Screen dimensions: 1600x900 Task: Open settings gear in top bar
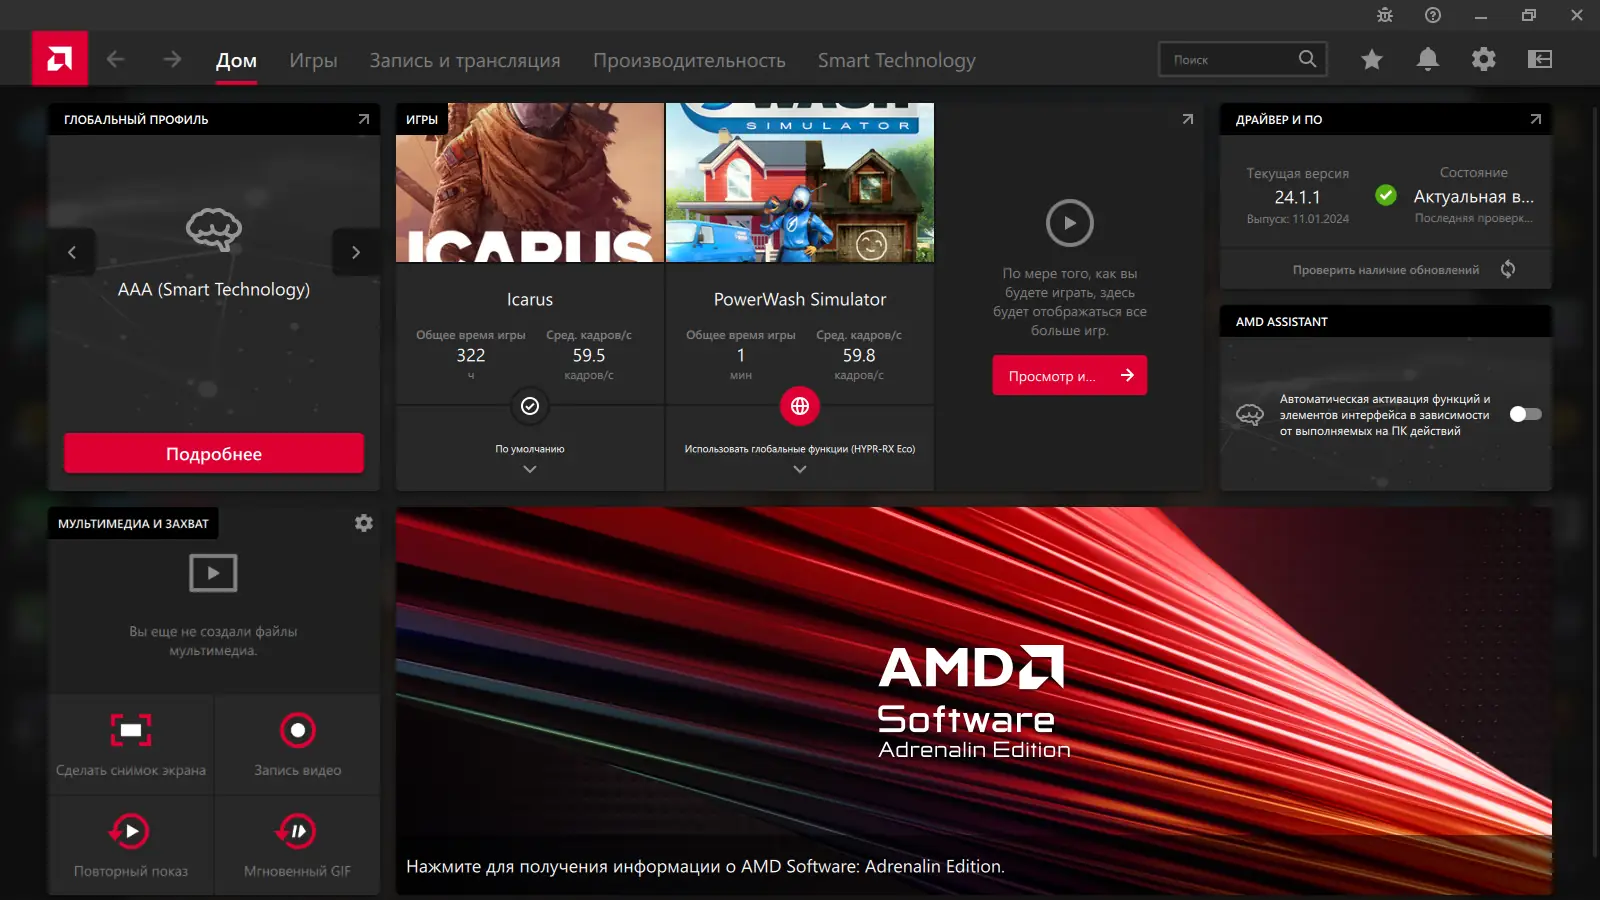1484,59
